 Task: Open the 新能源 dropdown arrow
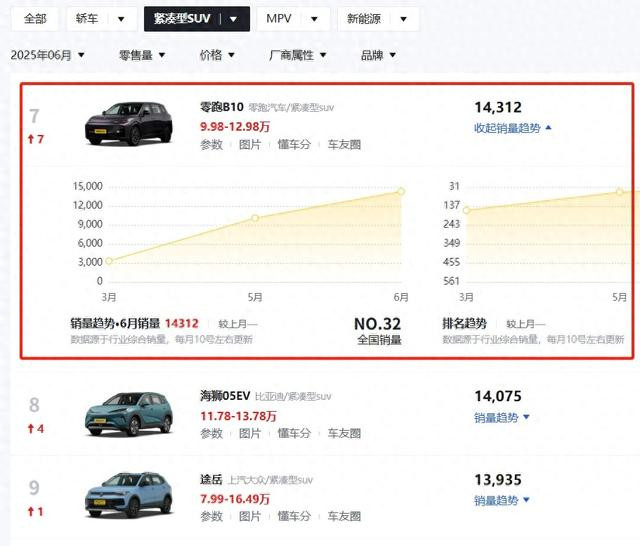[403, 19]
